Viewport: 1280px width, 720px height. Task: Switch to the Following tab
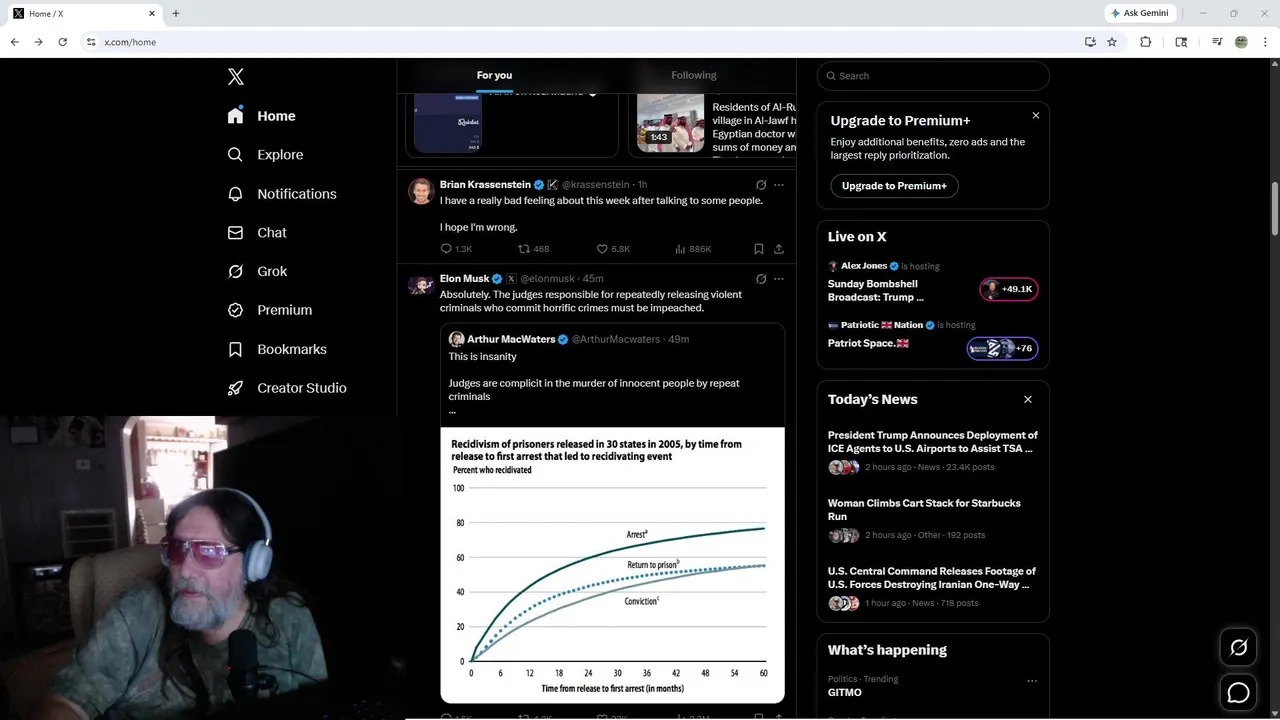[694, 75]
